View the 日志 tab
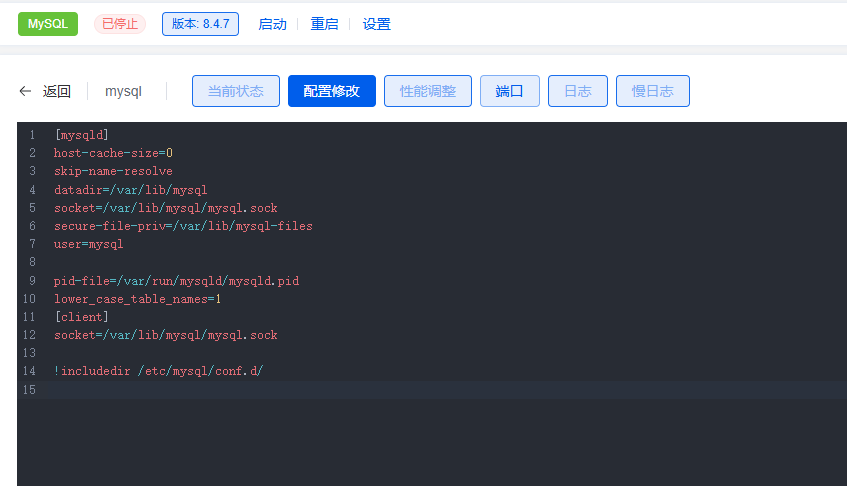Screen dimensions: 847x486 coord(578,91)
